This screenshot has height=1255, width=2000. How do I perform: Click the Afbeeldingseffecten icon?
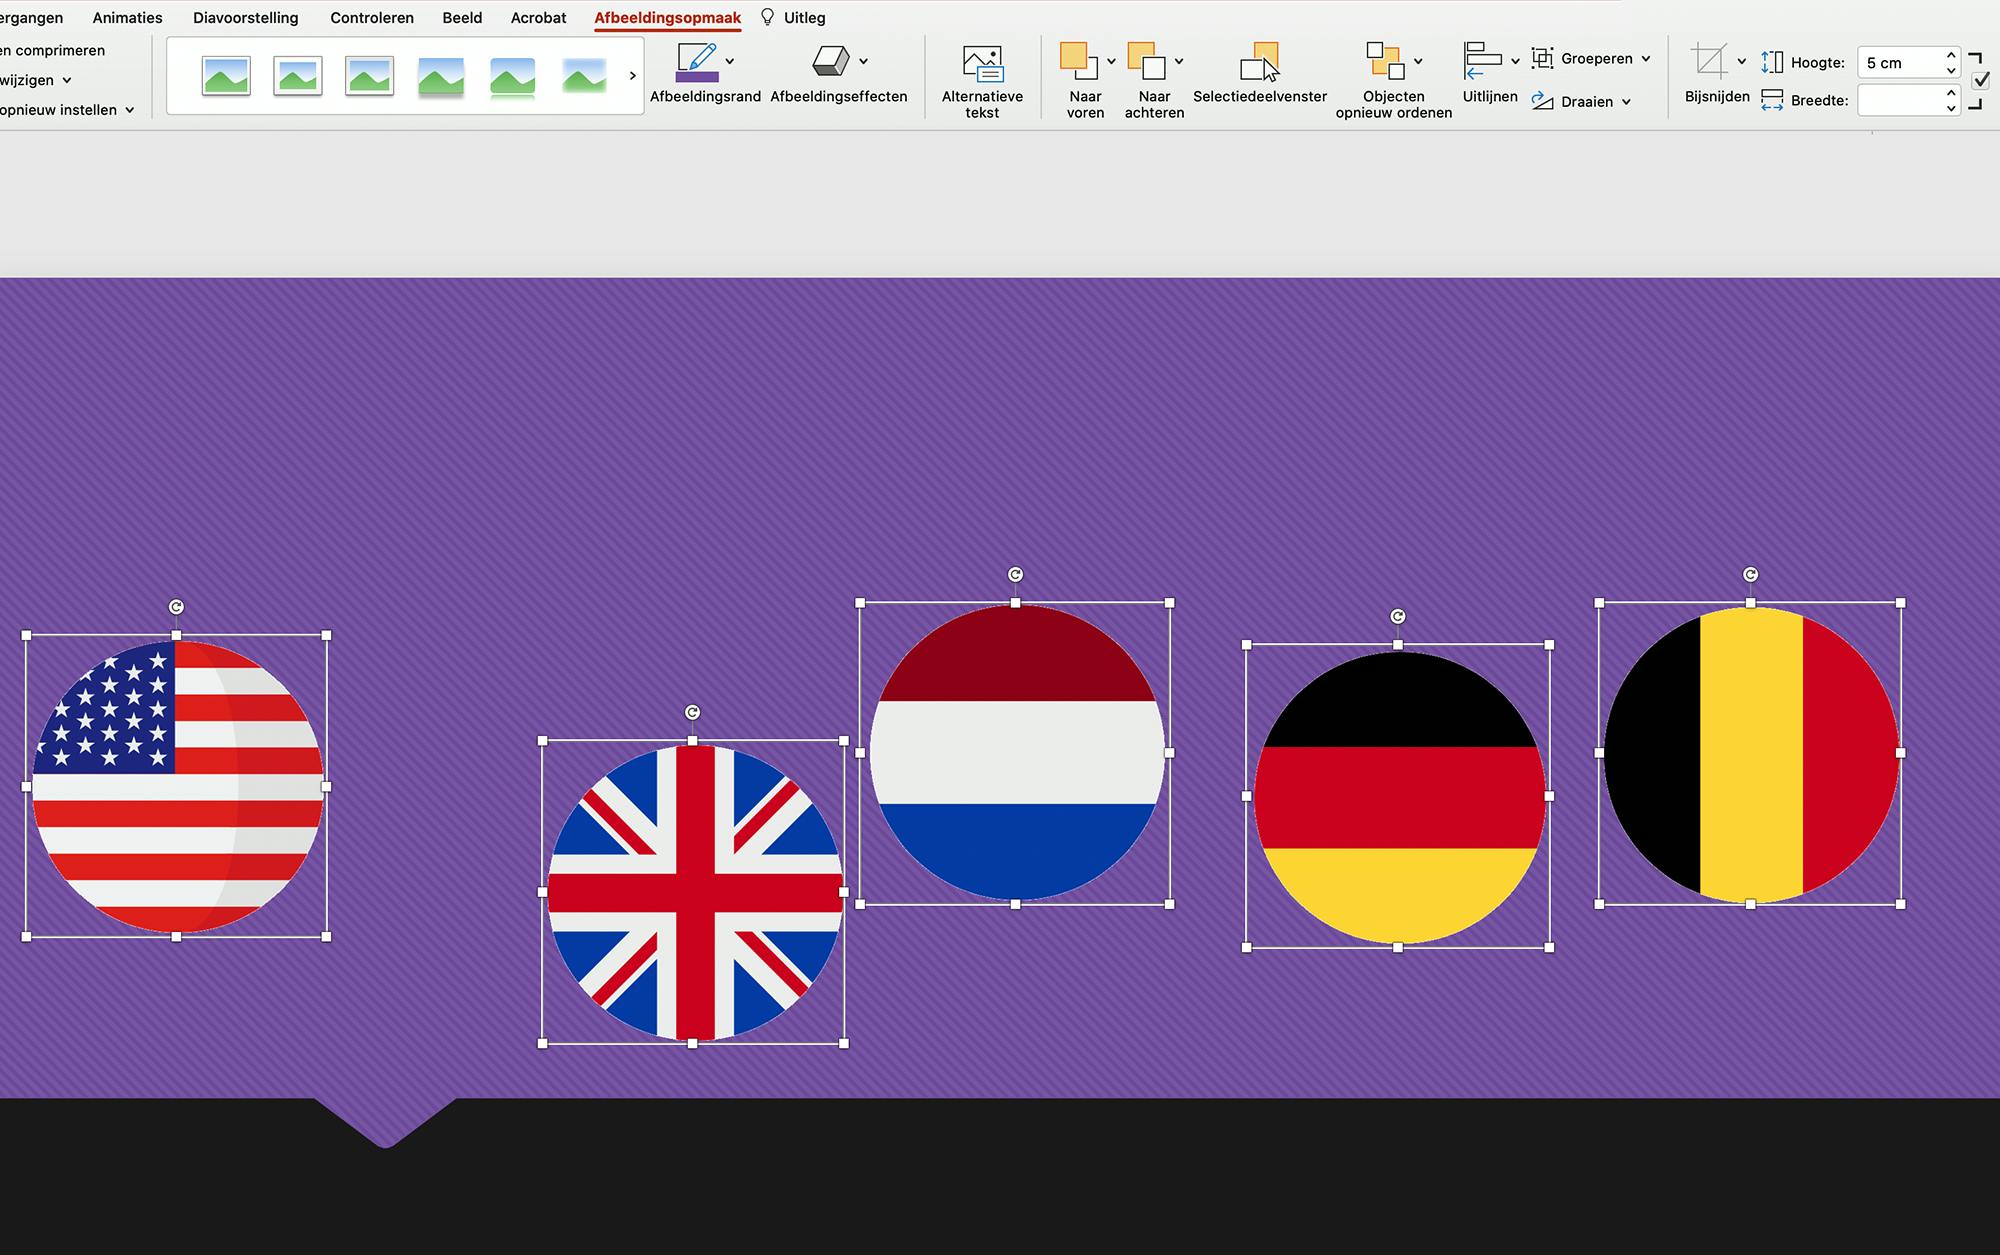830,61
